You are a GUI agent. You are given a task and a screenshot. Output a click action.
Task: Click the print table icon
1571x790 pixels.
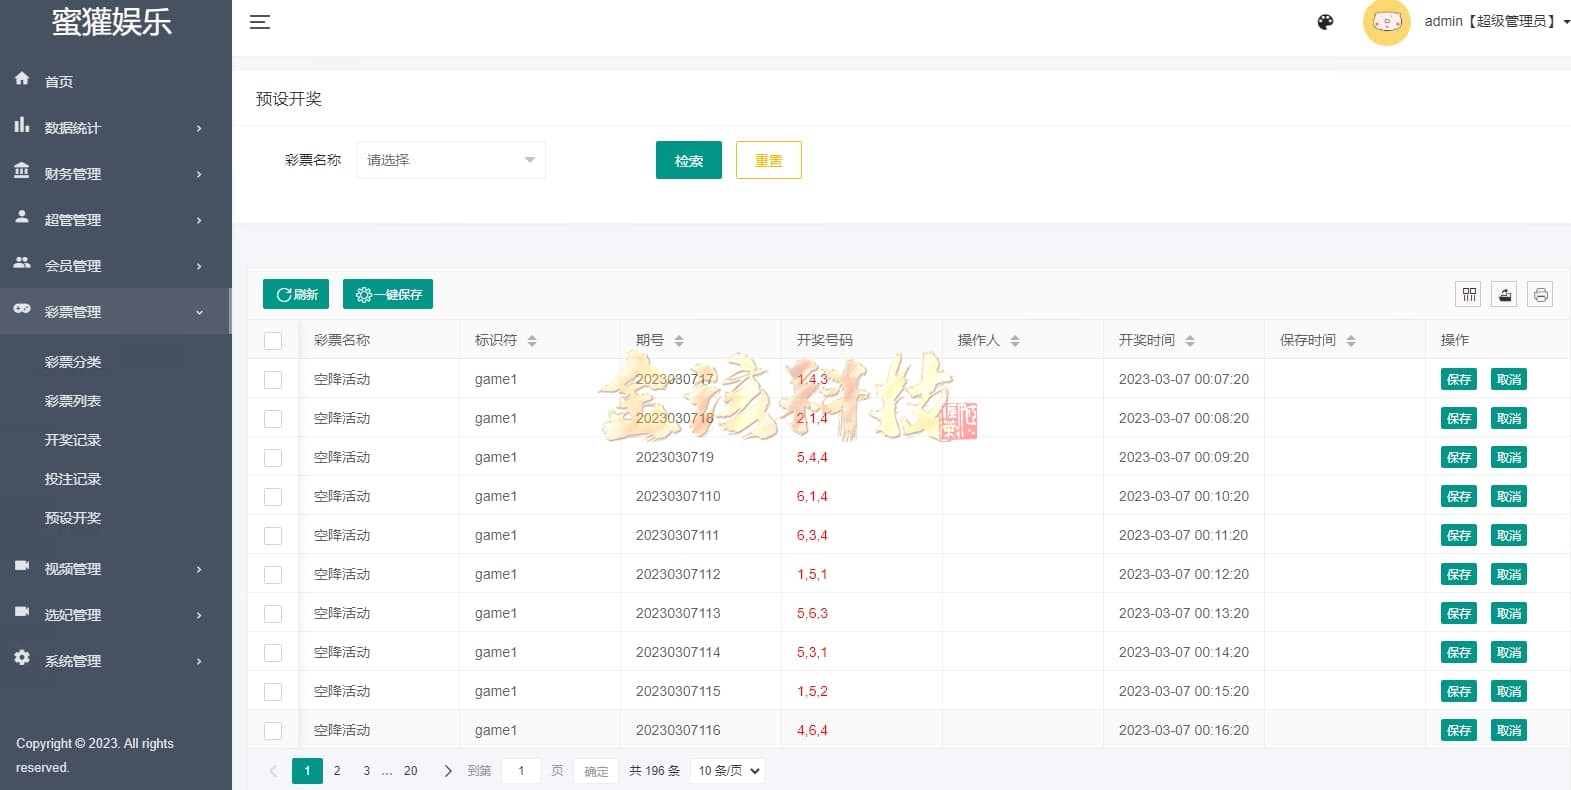click(x=1541, y=294)
